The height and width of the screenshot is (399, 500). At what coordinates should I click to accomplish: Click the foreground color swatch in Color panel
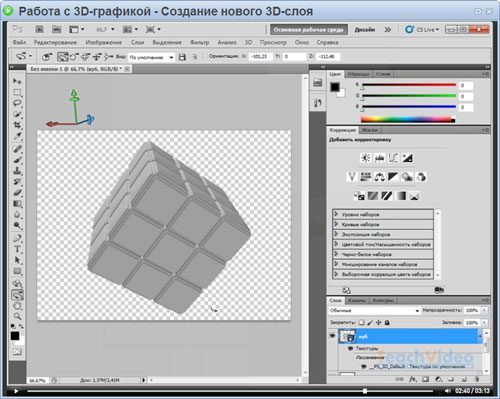(x=335, y=87)
